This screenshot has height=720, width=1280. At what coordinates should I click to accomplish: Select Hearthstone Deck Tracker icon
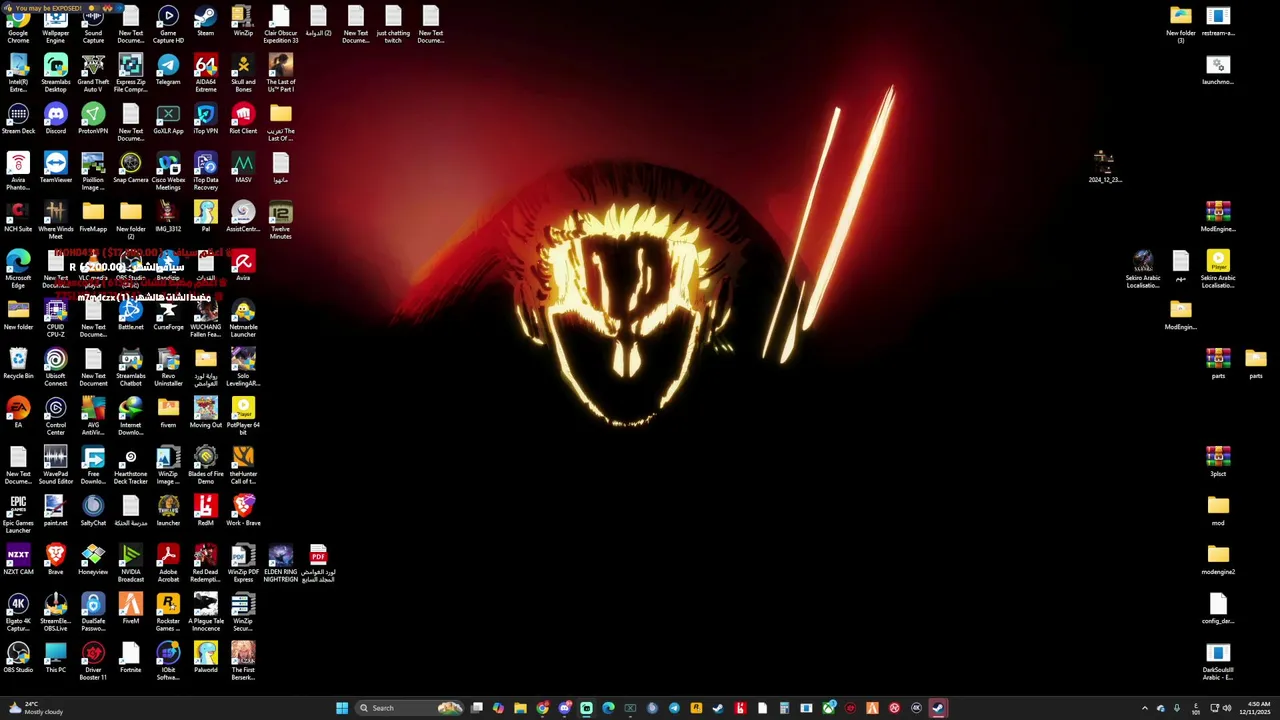point(130,465)
